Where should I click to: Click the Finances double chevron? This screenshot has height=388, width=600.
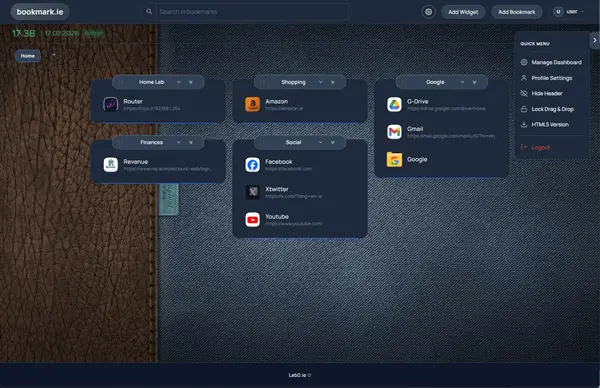[x=191, y=142]
